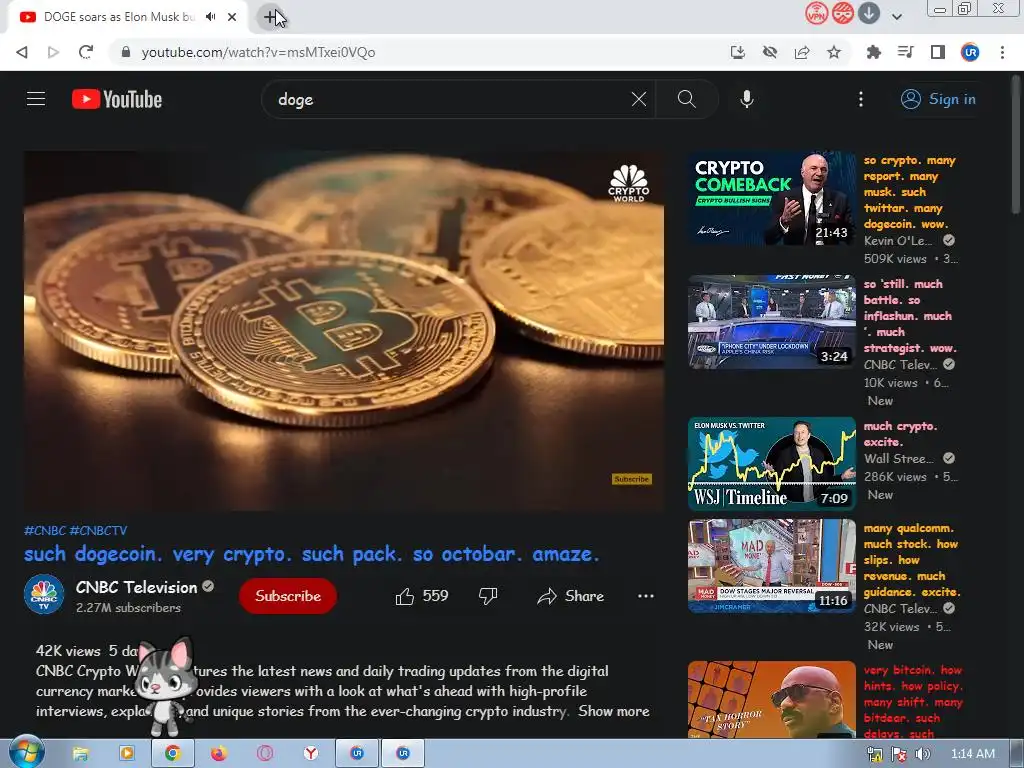Open the 'so crypto. many report' video title

[x=910, y=192]
